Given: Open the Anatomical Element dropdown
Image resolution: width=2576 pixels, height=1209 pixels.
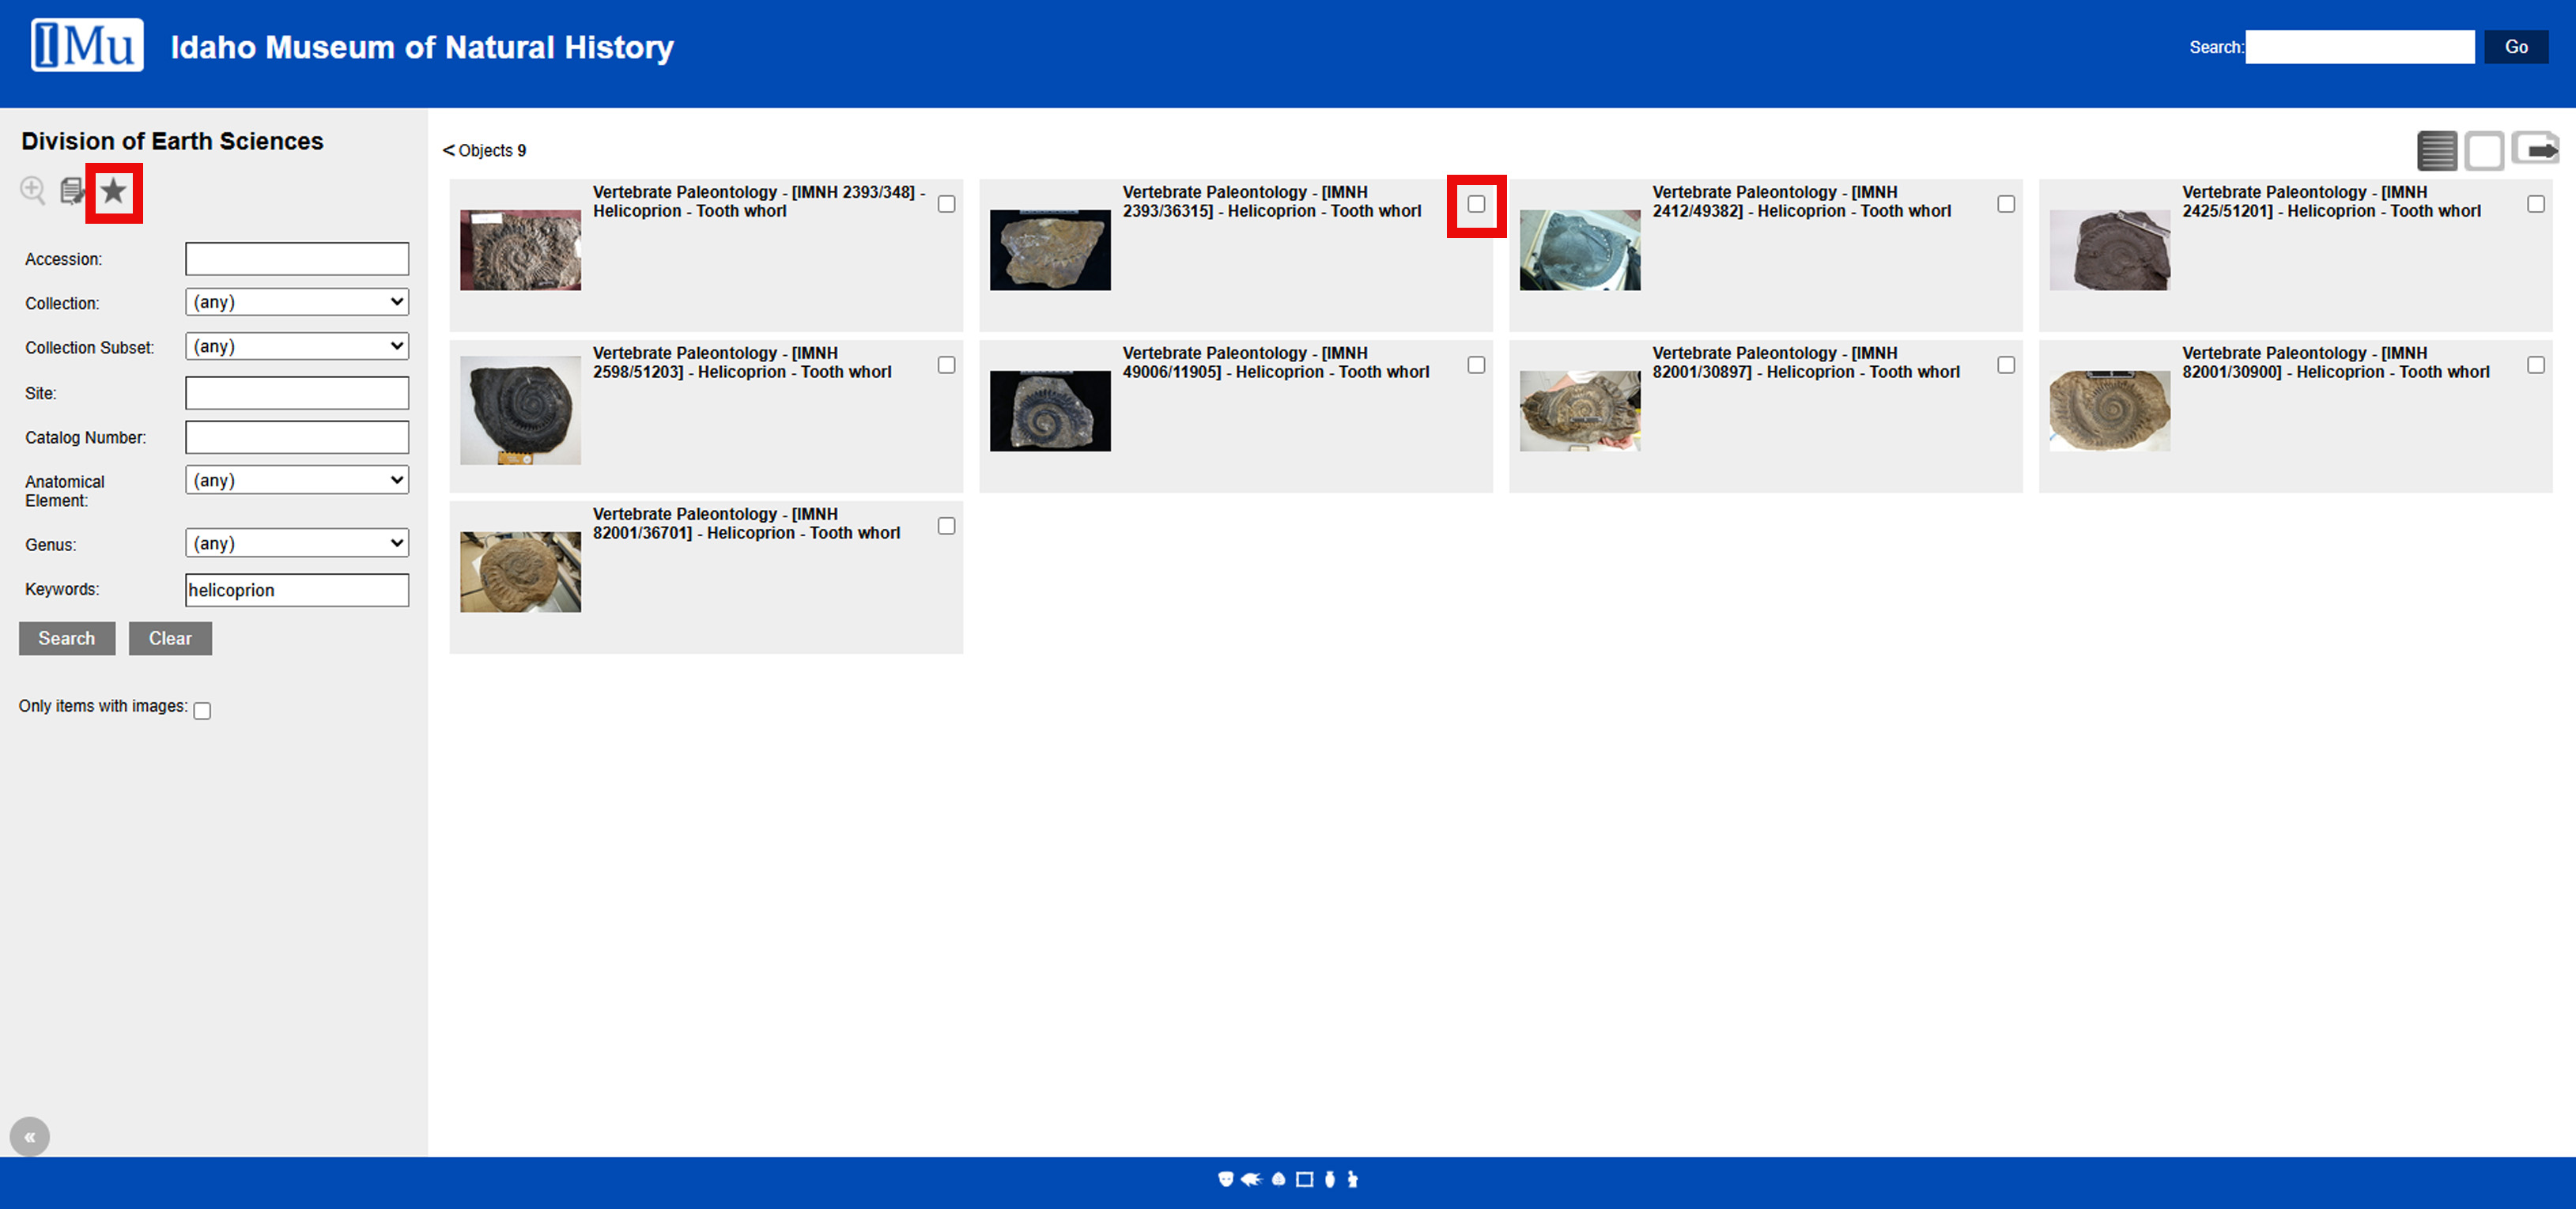Looking at the screenshot, I should (x=297, y=480).
